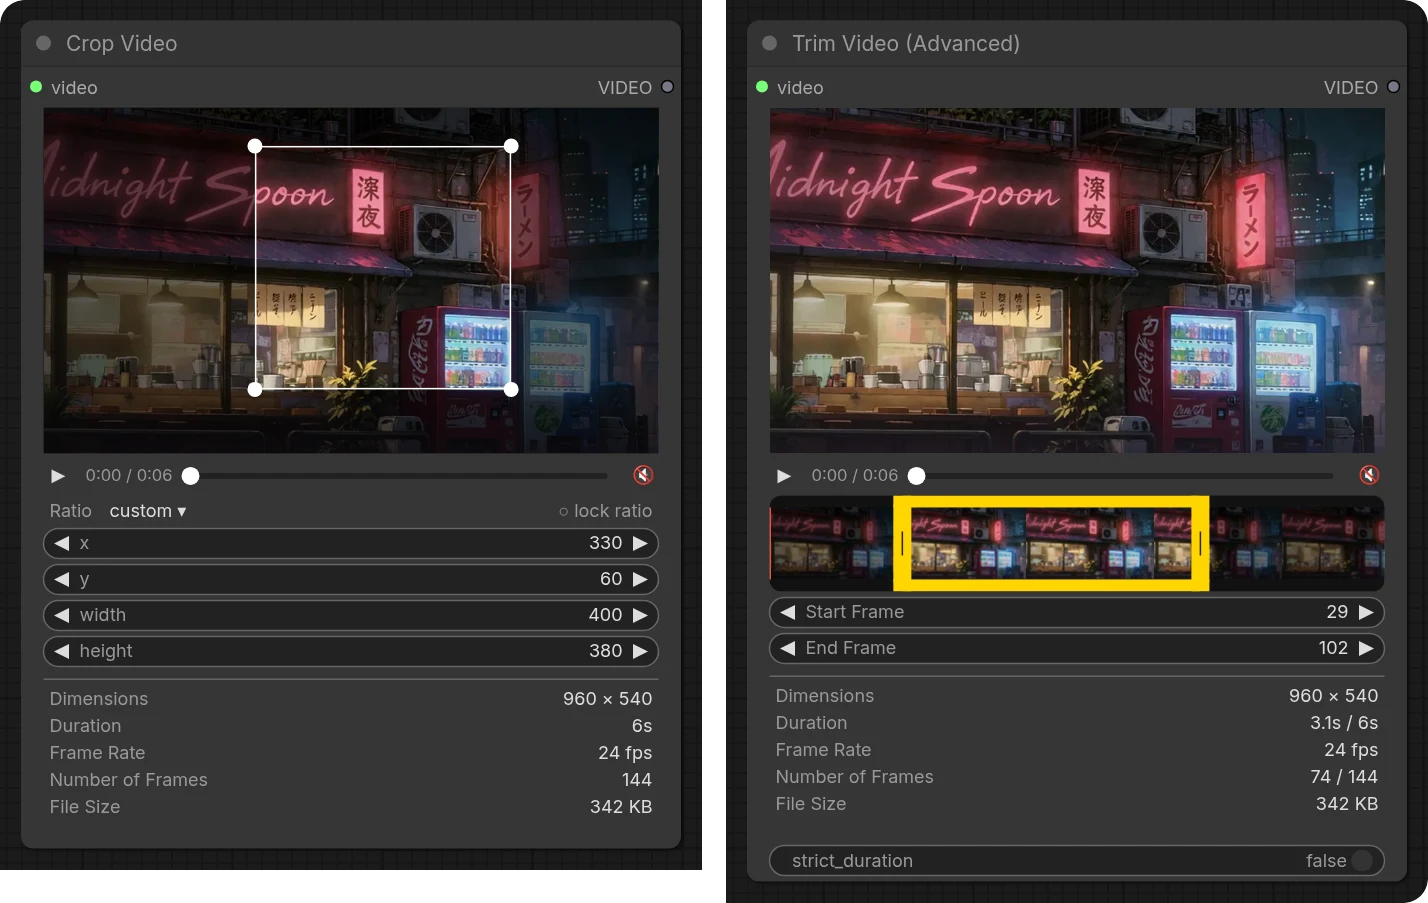Unmute audio in Crop Video node
The height and width of the screenshot is (903, 1428).
[643, 475]
